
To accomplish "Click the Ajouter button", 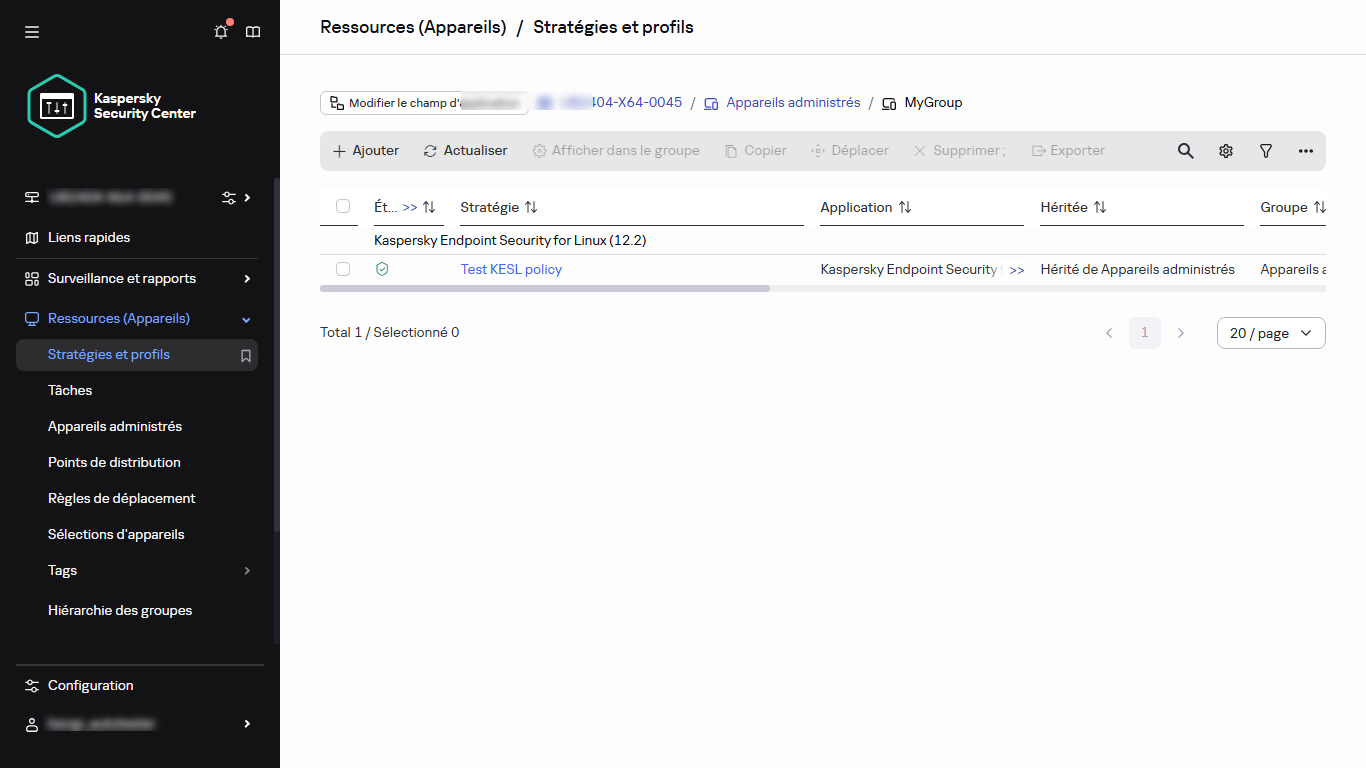I will pyautogui.click(x=366, y=151).
